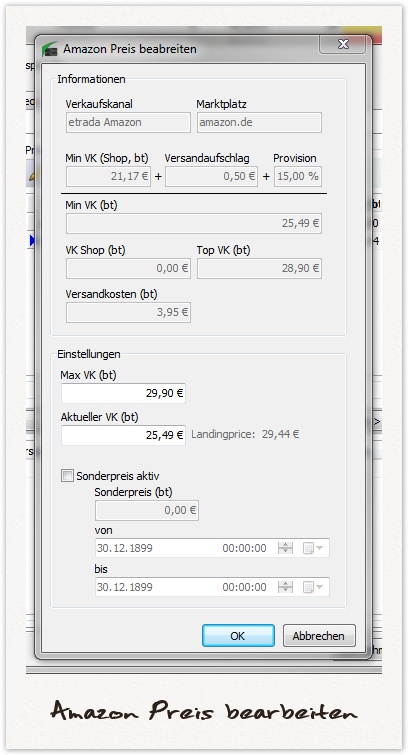Click the Abbrechen button
This screenshot has height=755, width=408.
pos(319,636)
